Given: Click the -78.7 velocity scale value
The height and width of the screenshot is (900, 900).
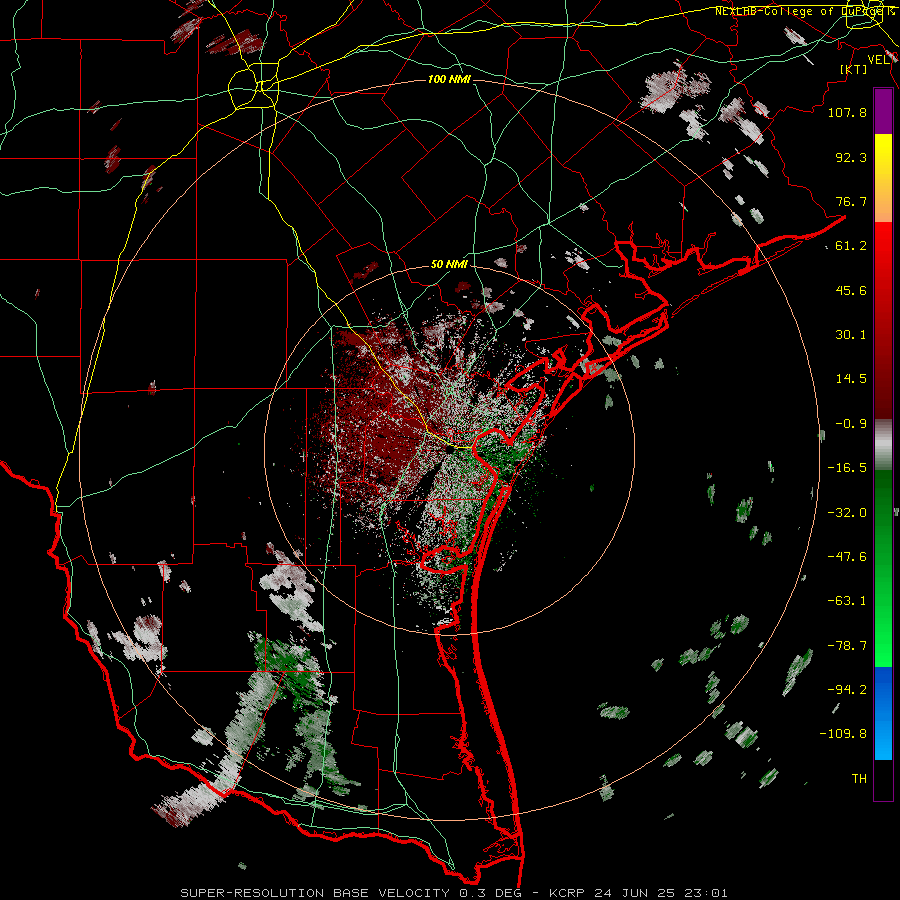Looking at the screenshot, I should [847, 646].
